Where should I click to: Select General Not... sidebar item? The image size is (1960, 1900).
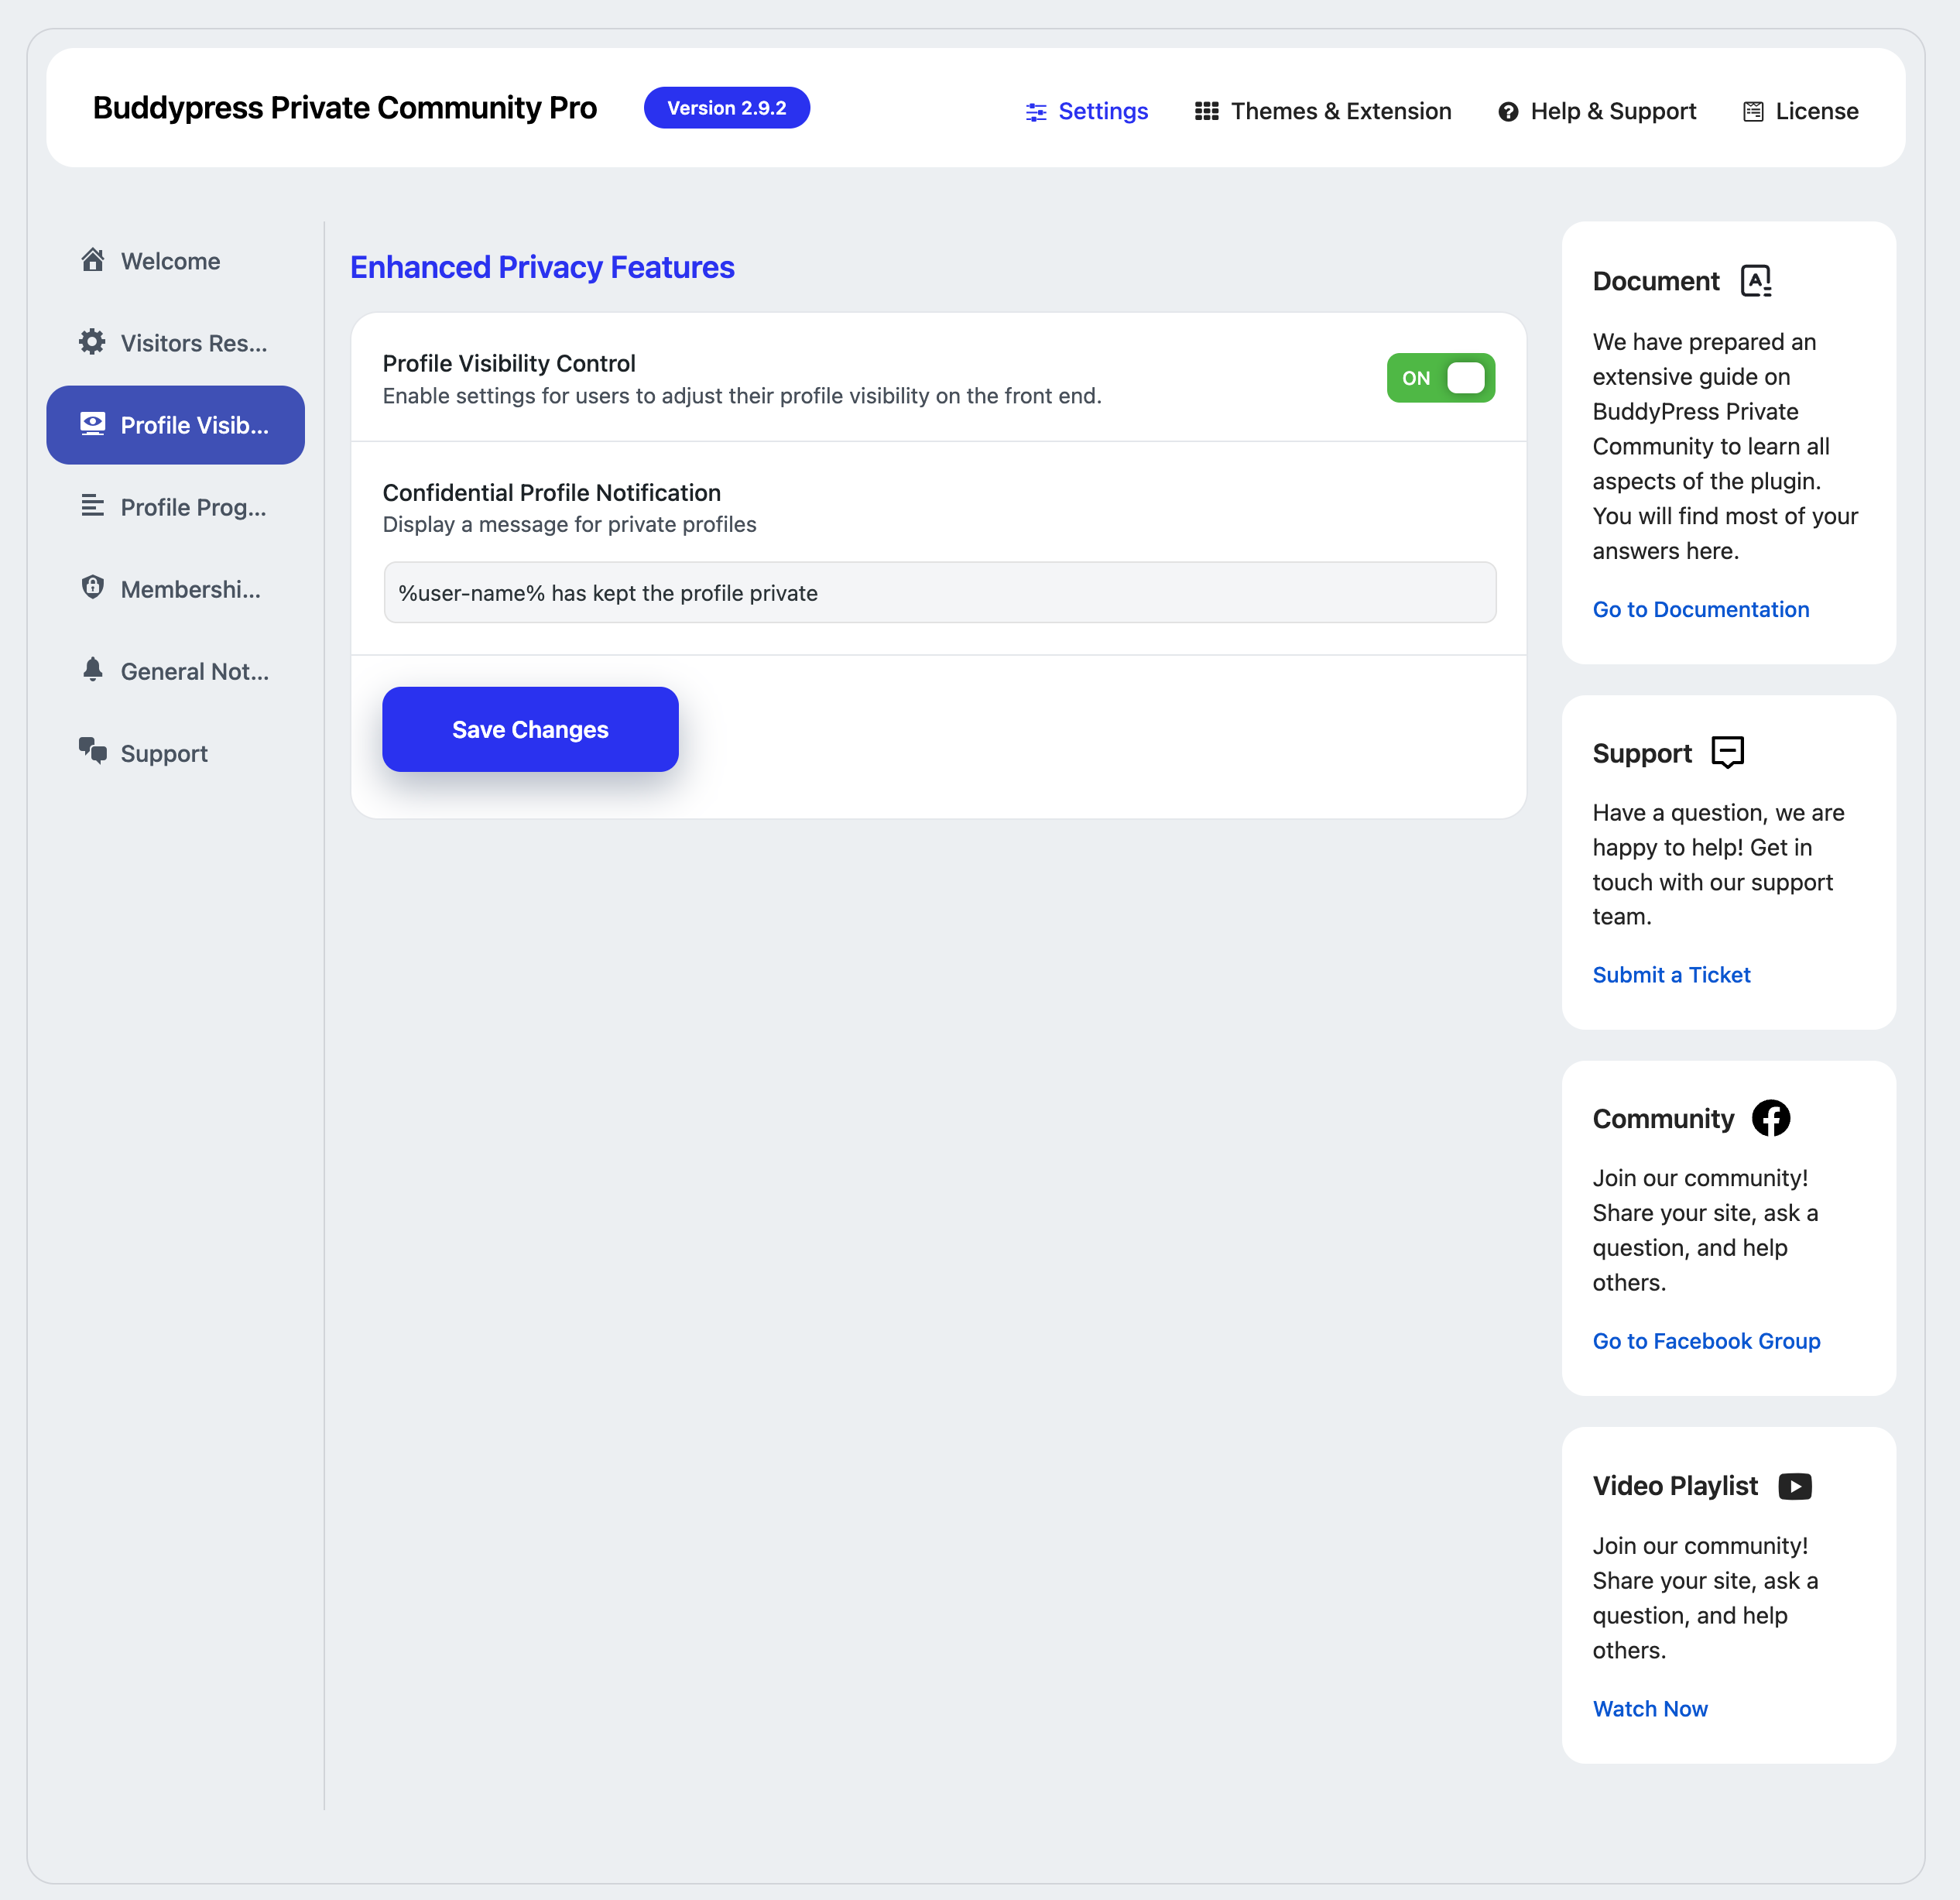click(x=176, y=671)
